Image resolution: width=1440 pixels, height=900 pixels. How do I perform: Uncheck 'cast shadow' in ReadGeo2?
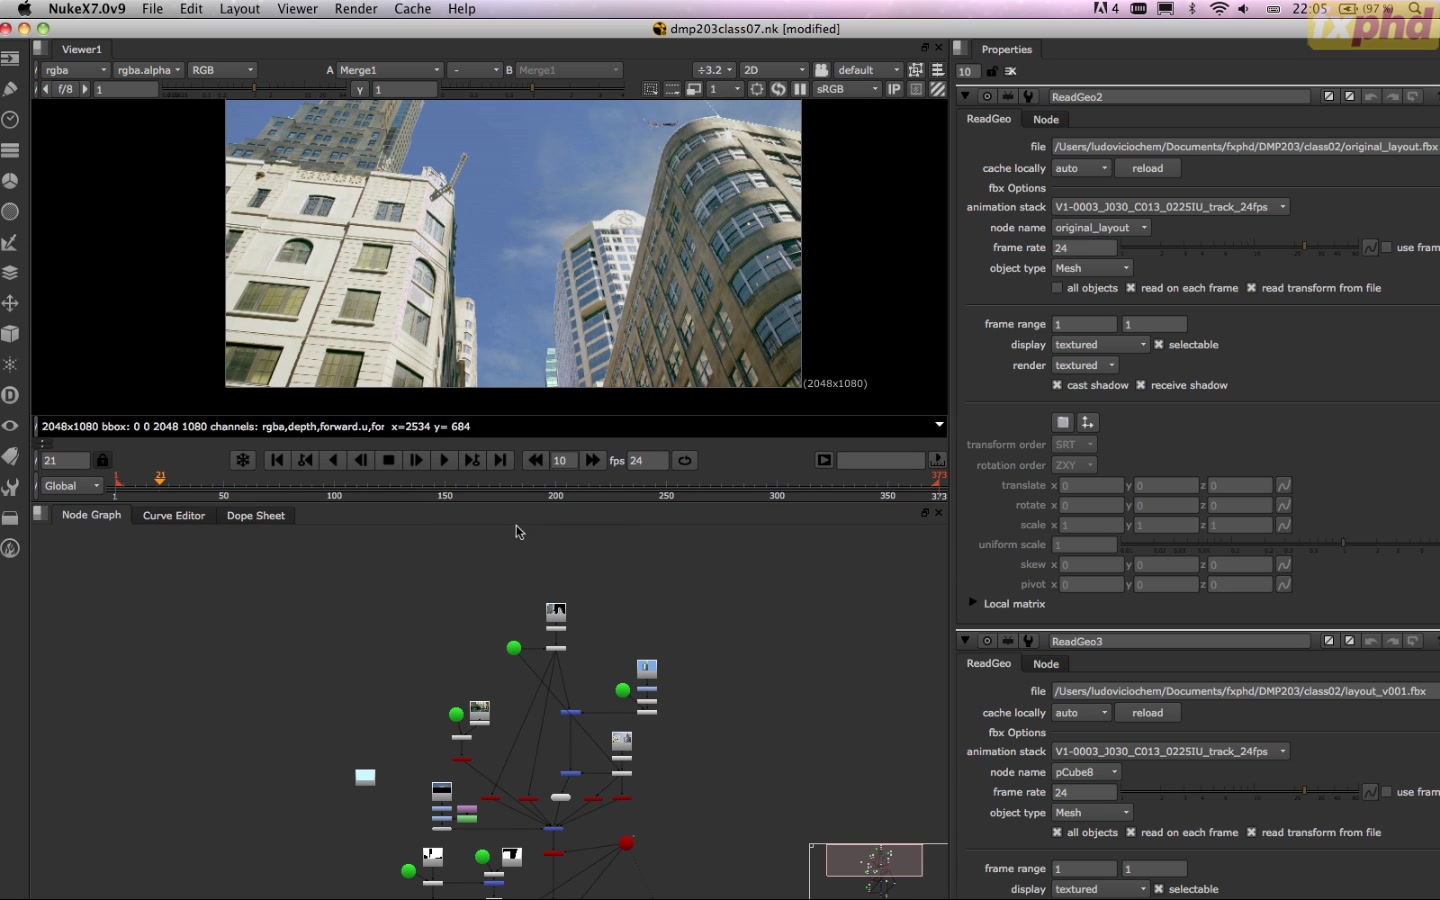(x=1057, y=385)
